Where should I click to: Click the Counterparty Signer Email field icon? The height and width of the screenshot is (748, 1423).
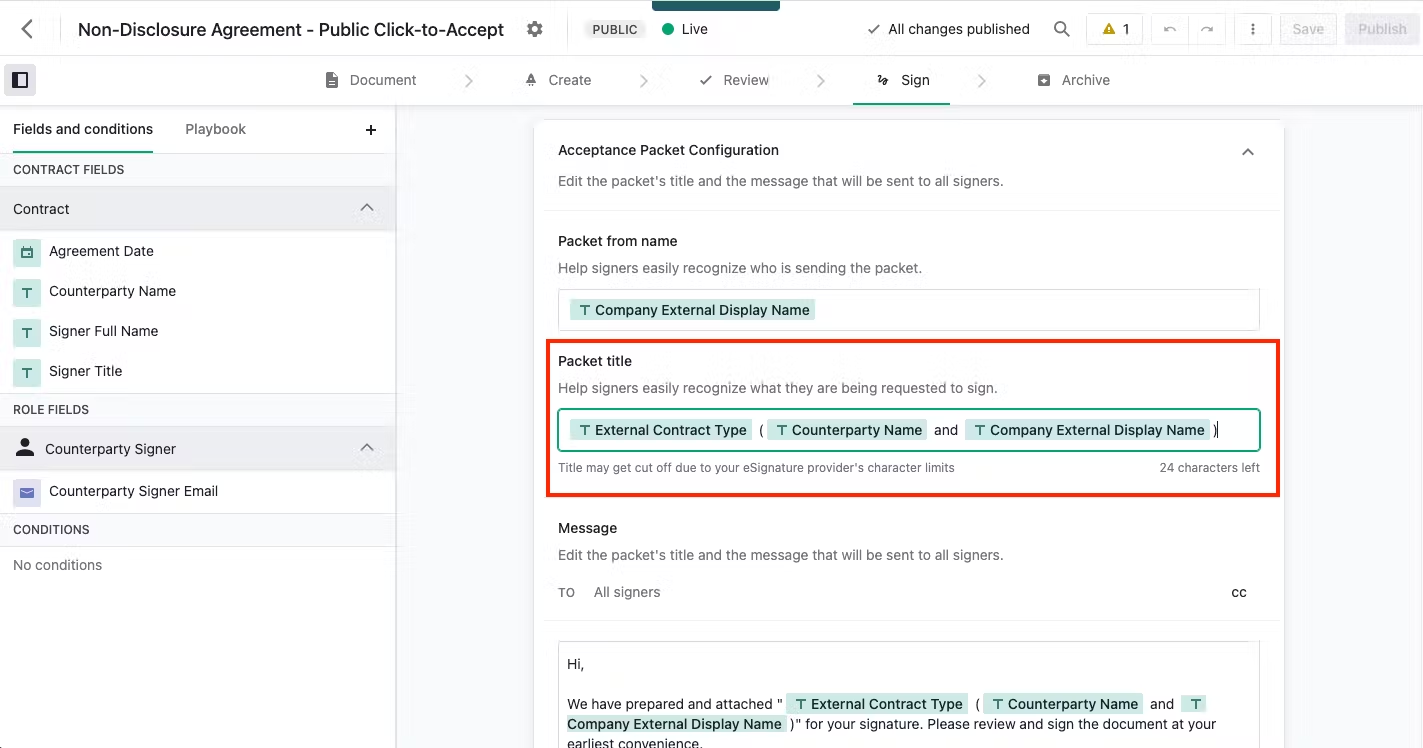point(26,491)
